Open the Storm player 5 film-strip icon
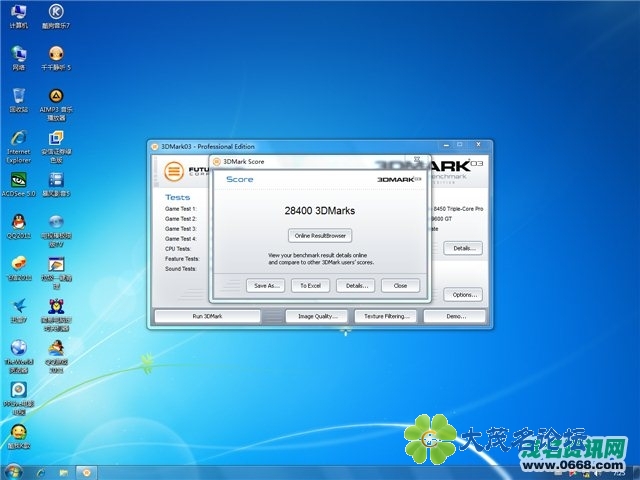This screenshot has width=640, height=480. click(x=56, y=184)
